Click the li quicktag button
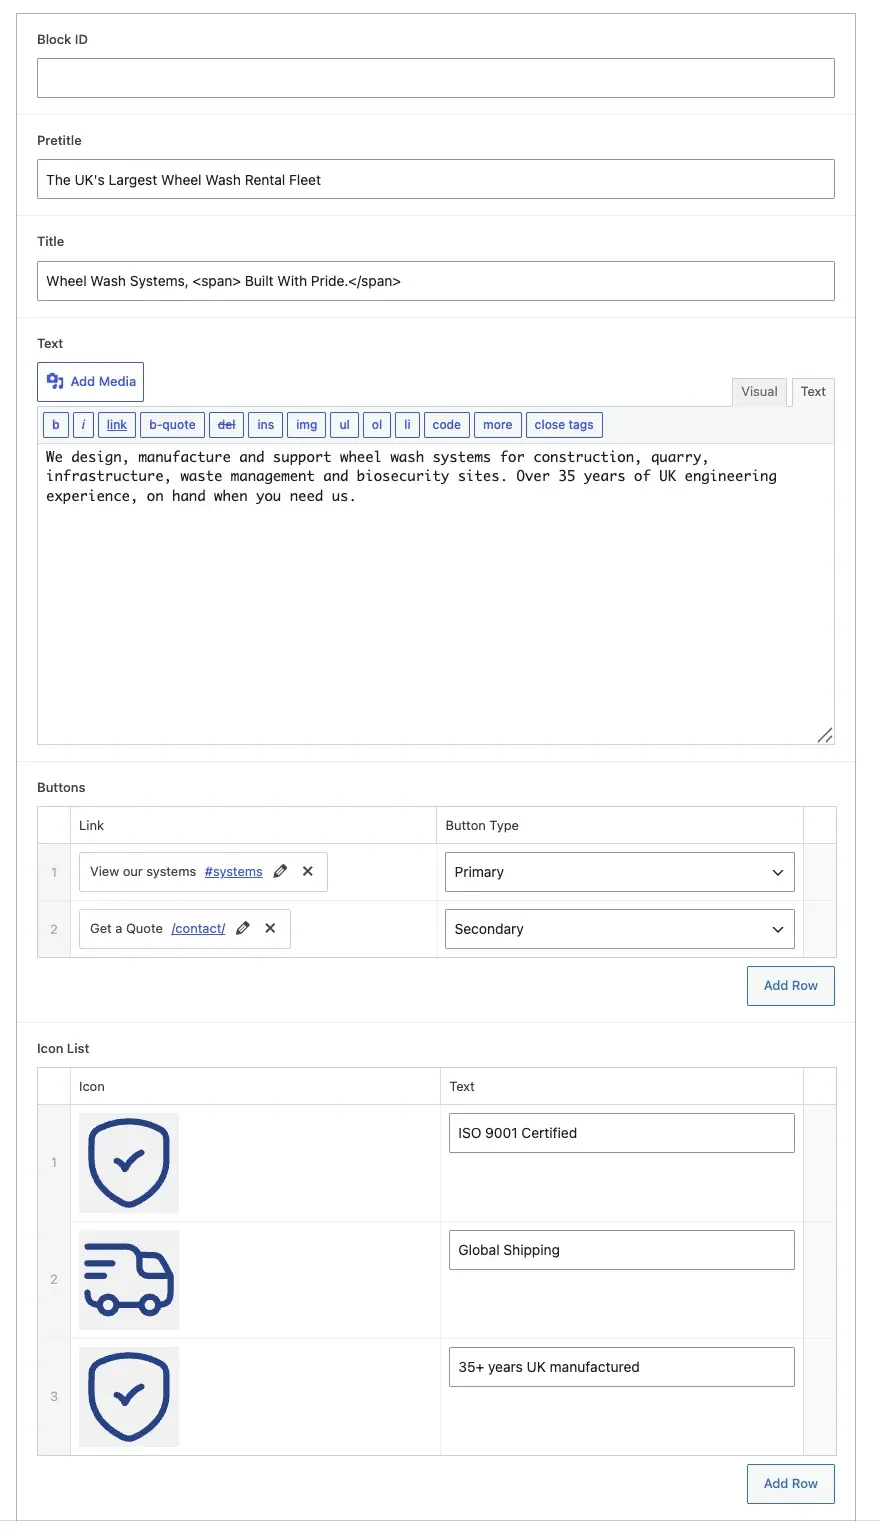This screenshot has height=1530, width=880. 407,425
